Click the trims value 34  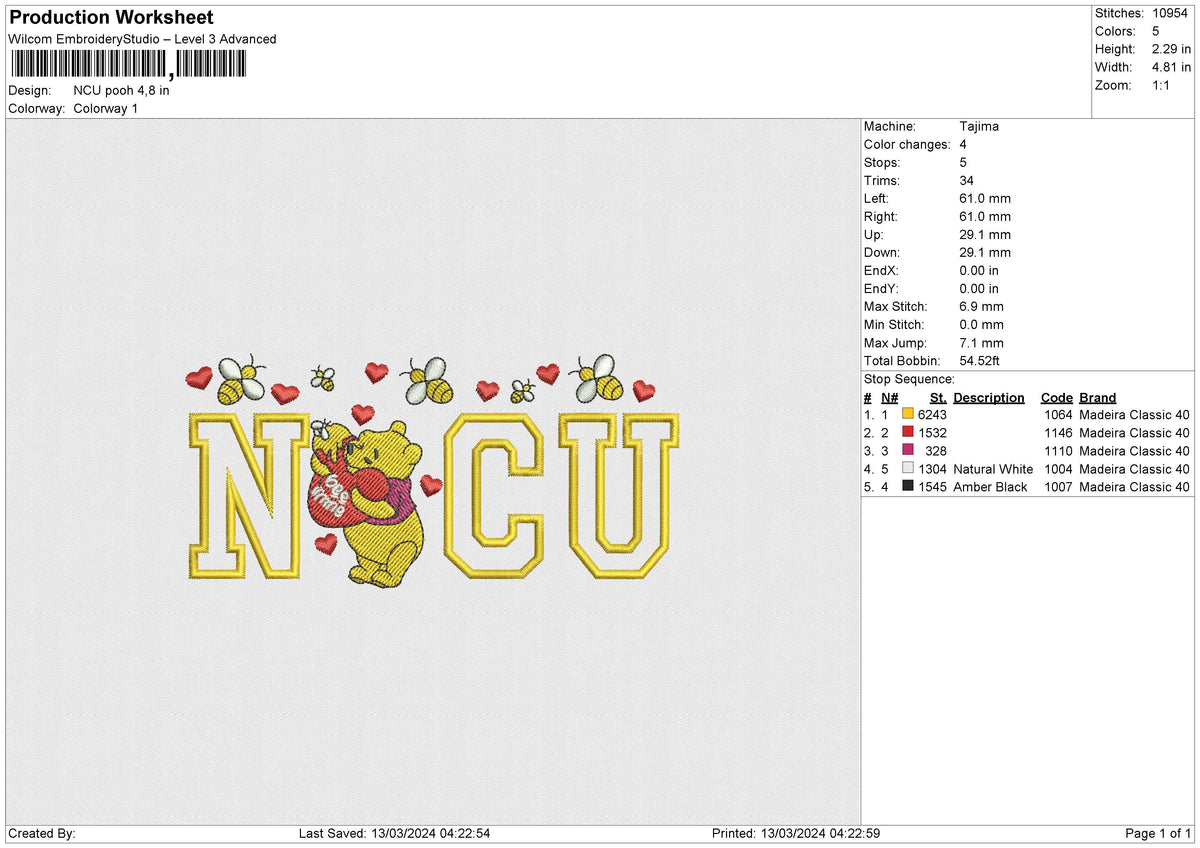click(x=966, y=180)
